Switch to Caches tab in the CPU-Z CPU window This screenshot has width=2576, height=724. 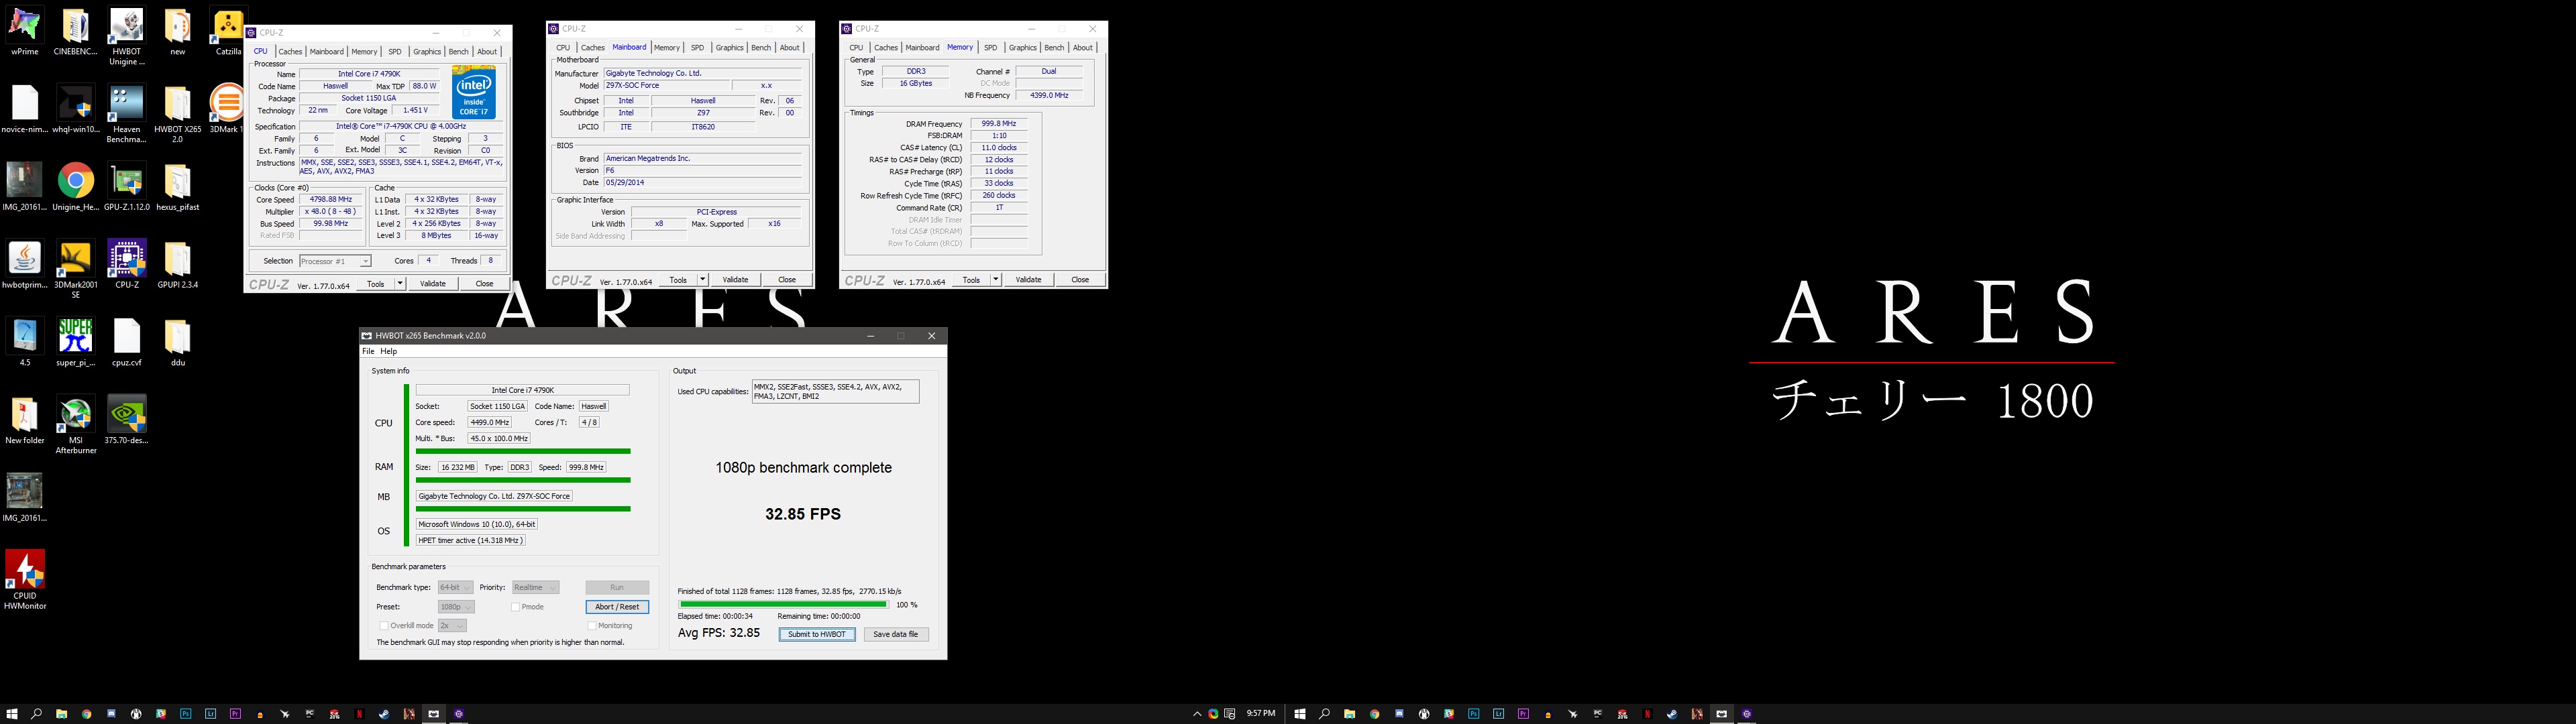pos(290,51)
